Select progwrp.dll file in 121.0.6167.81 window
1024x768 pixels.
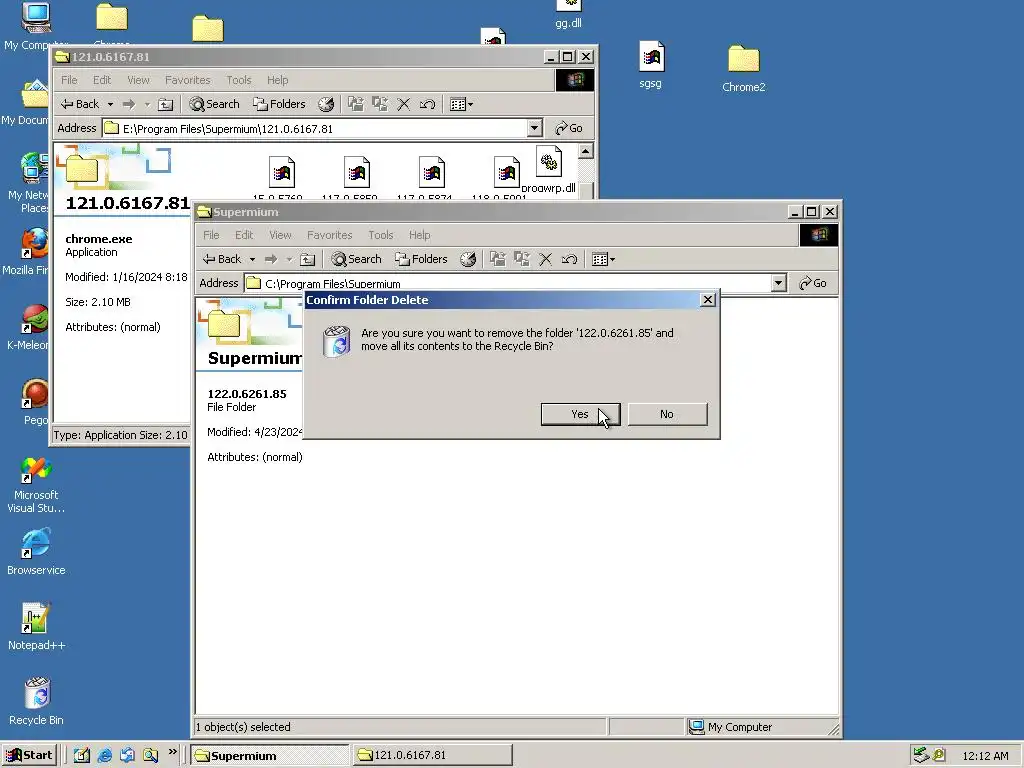click(549, 170)
